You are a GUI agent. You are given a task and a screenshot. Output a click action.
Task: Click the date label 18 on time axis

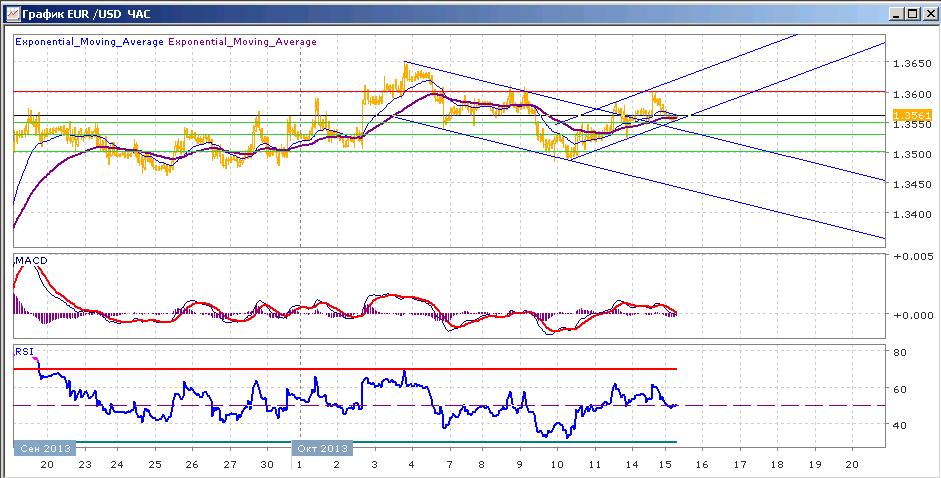pyautogui.click(x=777, y=465)
